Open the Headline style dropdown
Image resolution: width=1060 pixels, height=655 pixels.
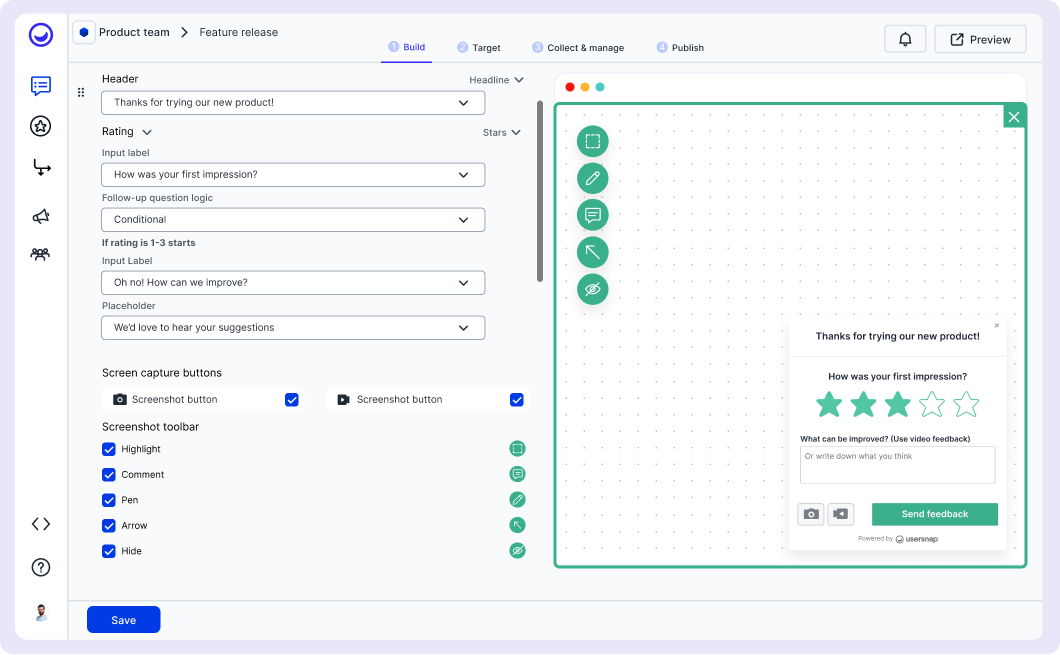pyautogui.click(x=496, y=80)
